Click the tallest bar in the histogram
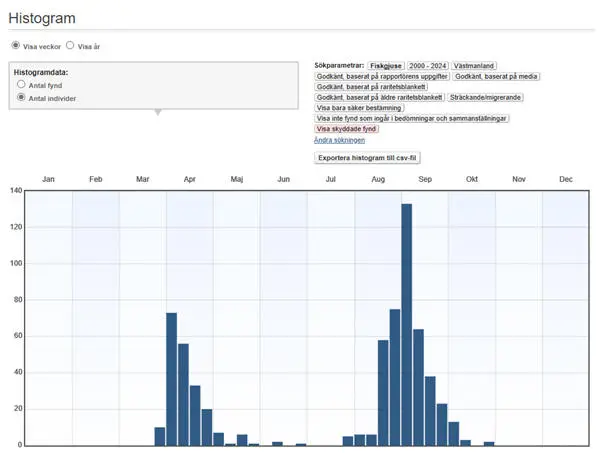The image size is (603, 453). tap(407, 324)
